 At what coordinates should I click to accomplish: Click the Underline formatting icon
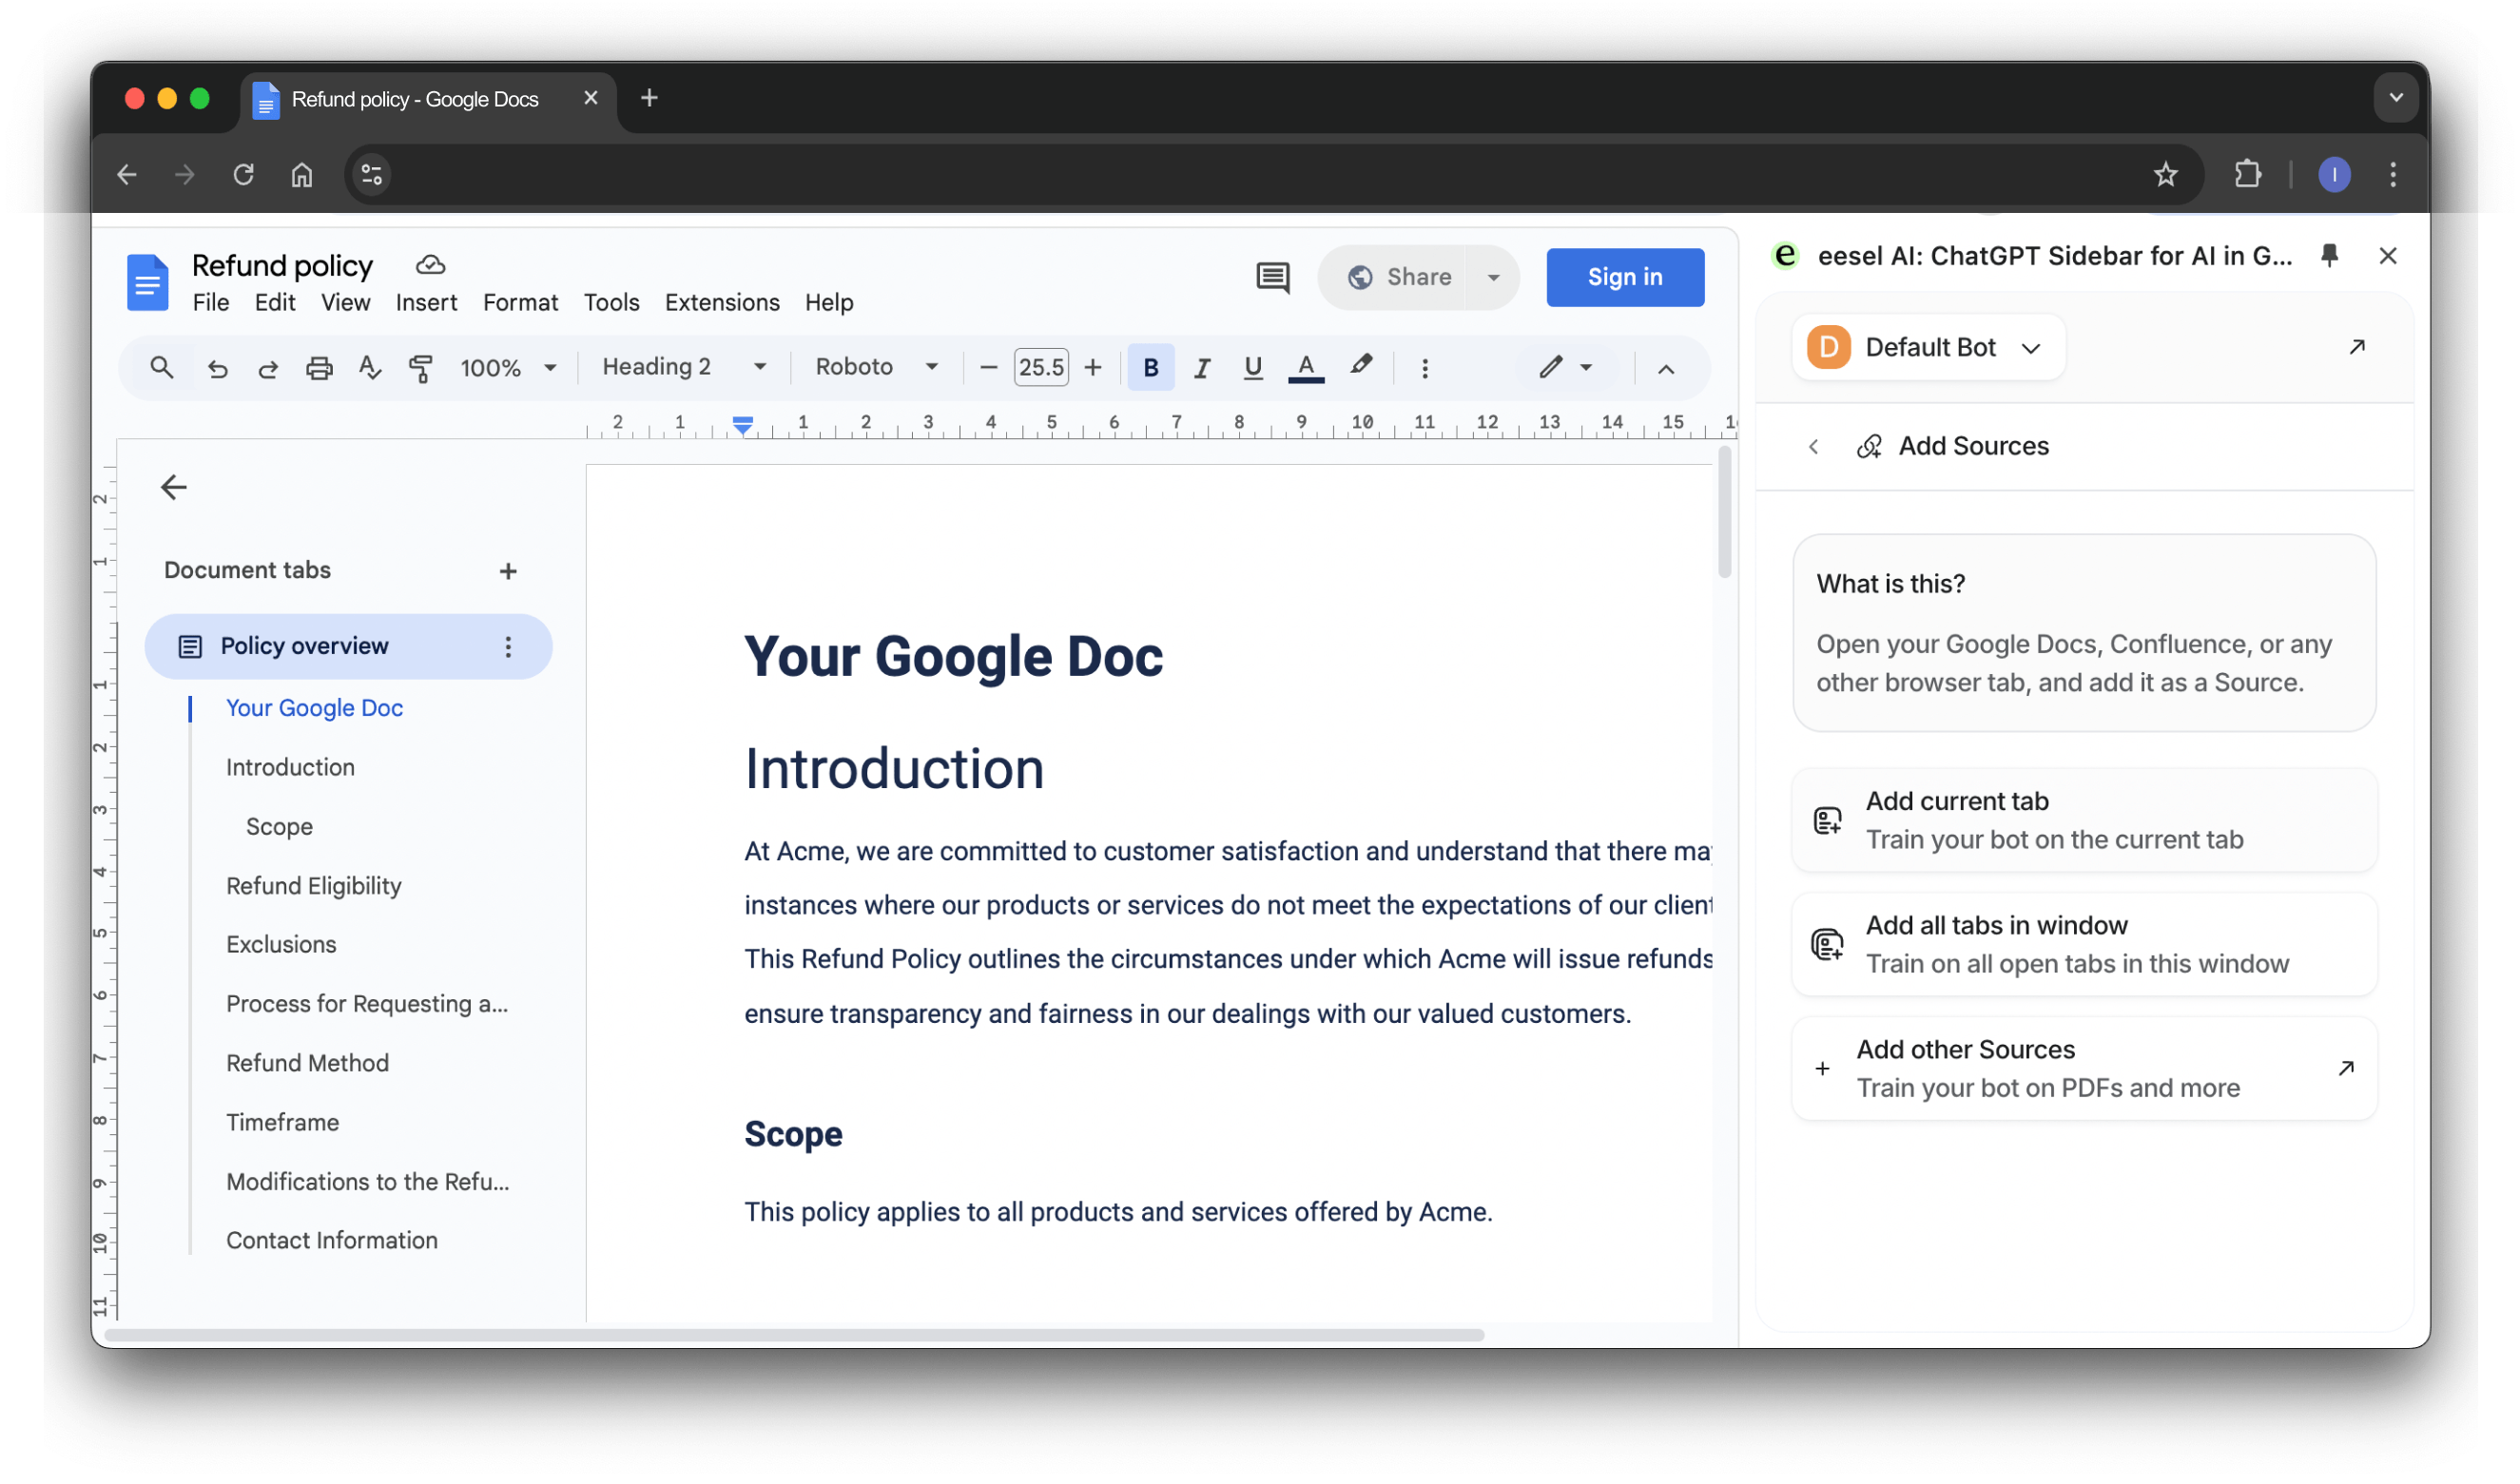point(1250,366)
